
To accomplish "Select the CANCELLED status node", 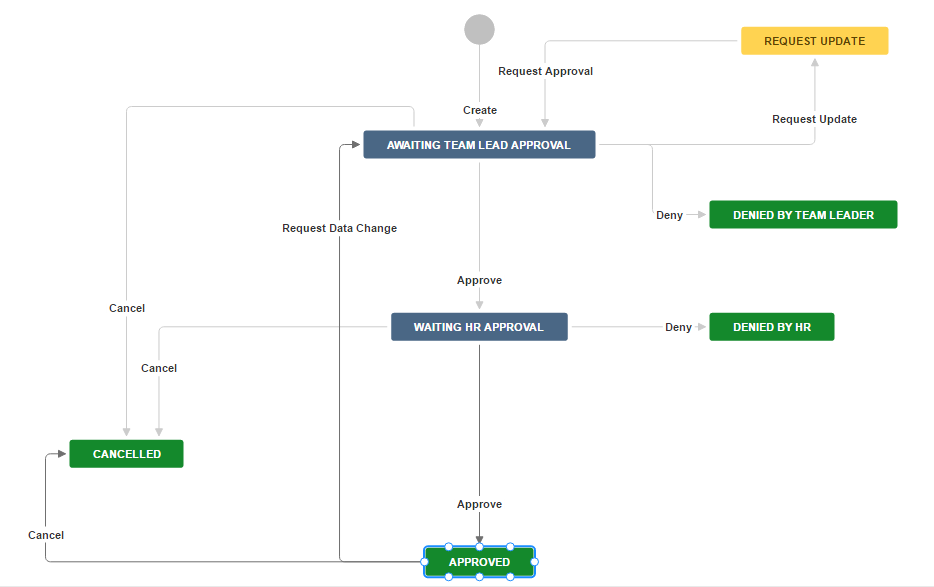I will click(x=127, y=454).
